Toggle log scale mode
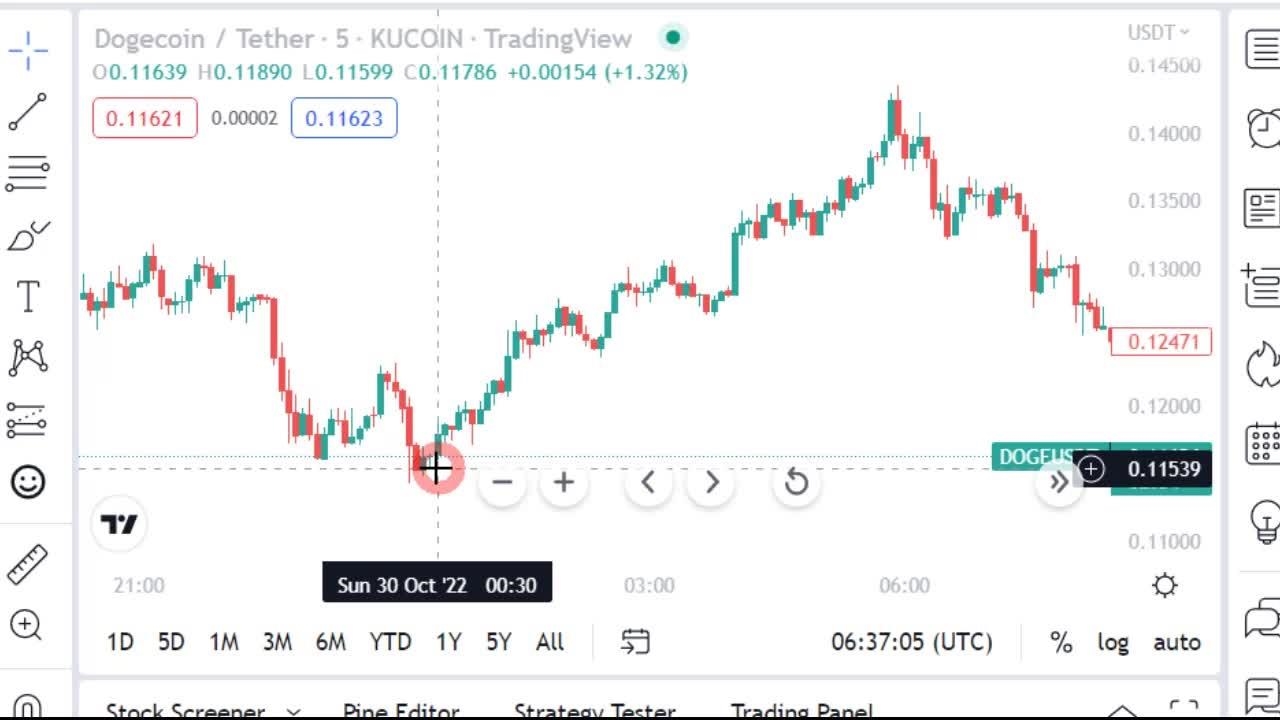The width and height of the screenshot is (1280, 720). 1113,642
